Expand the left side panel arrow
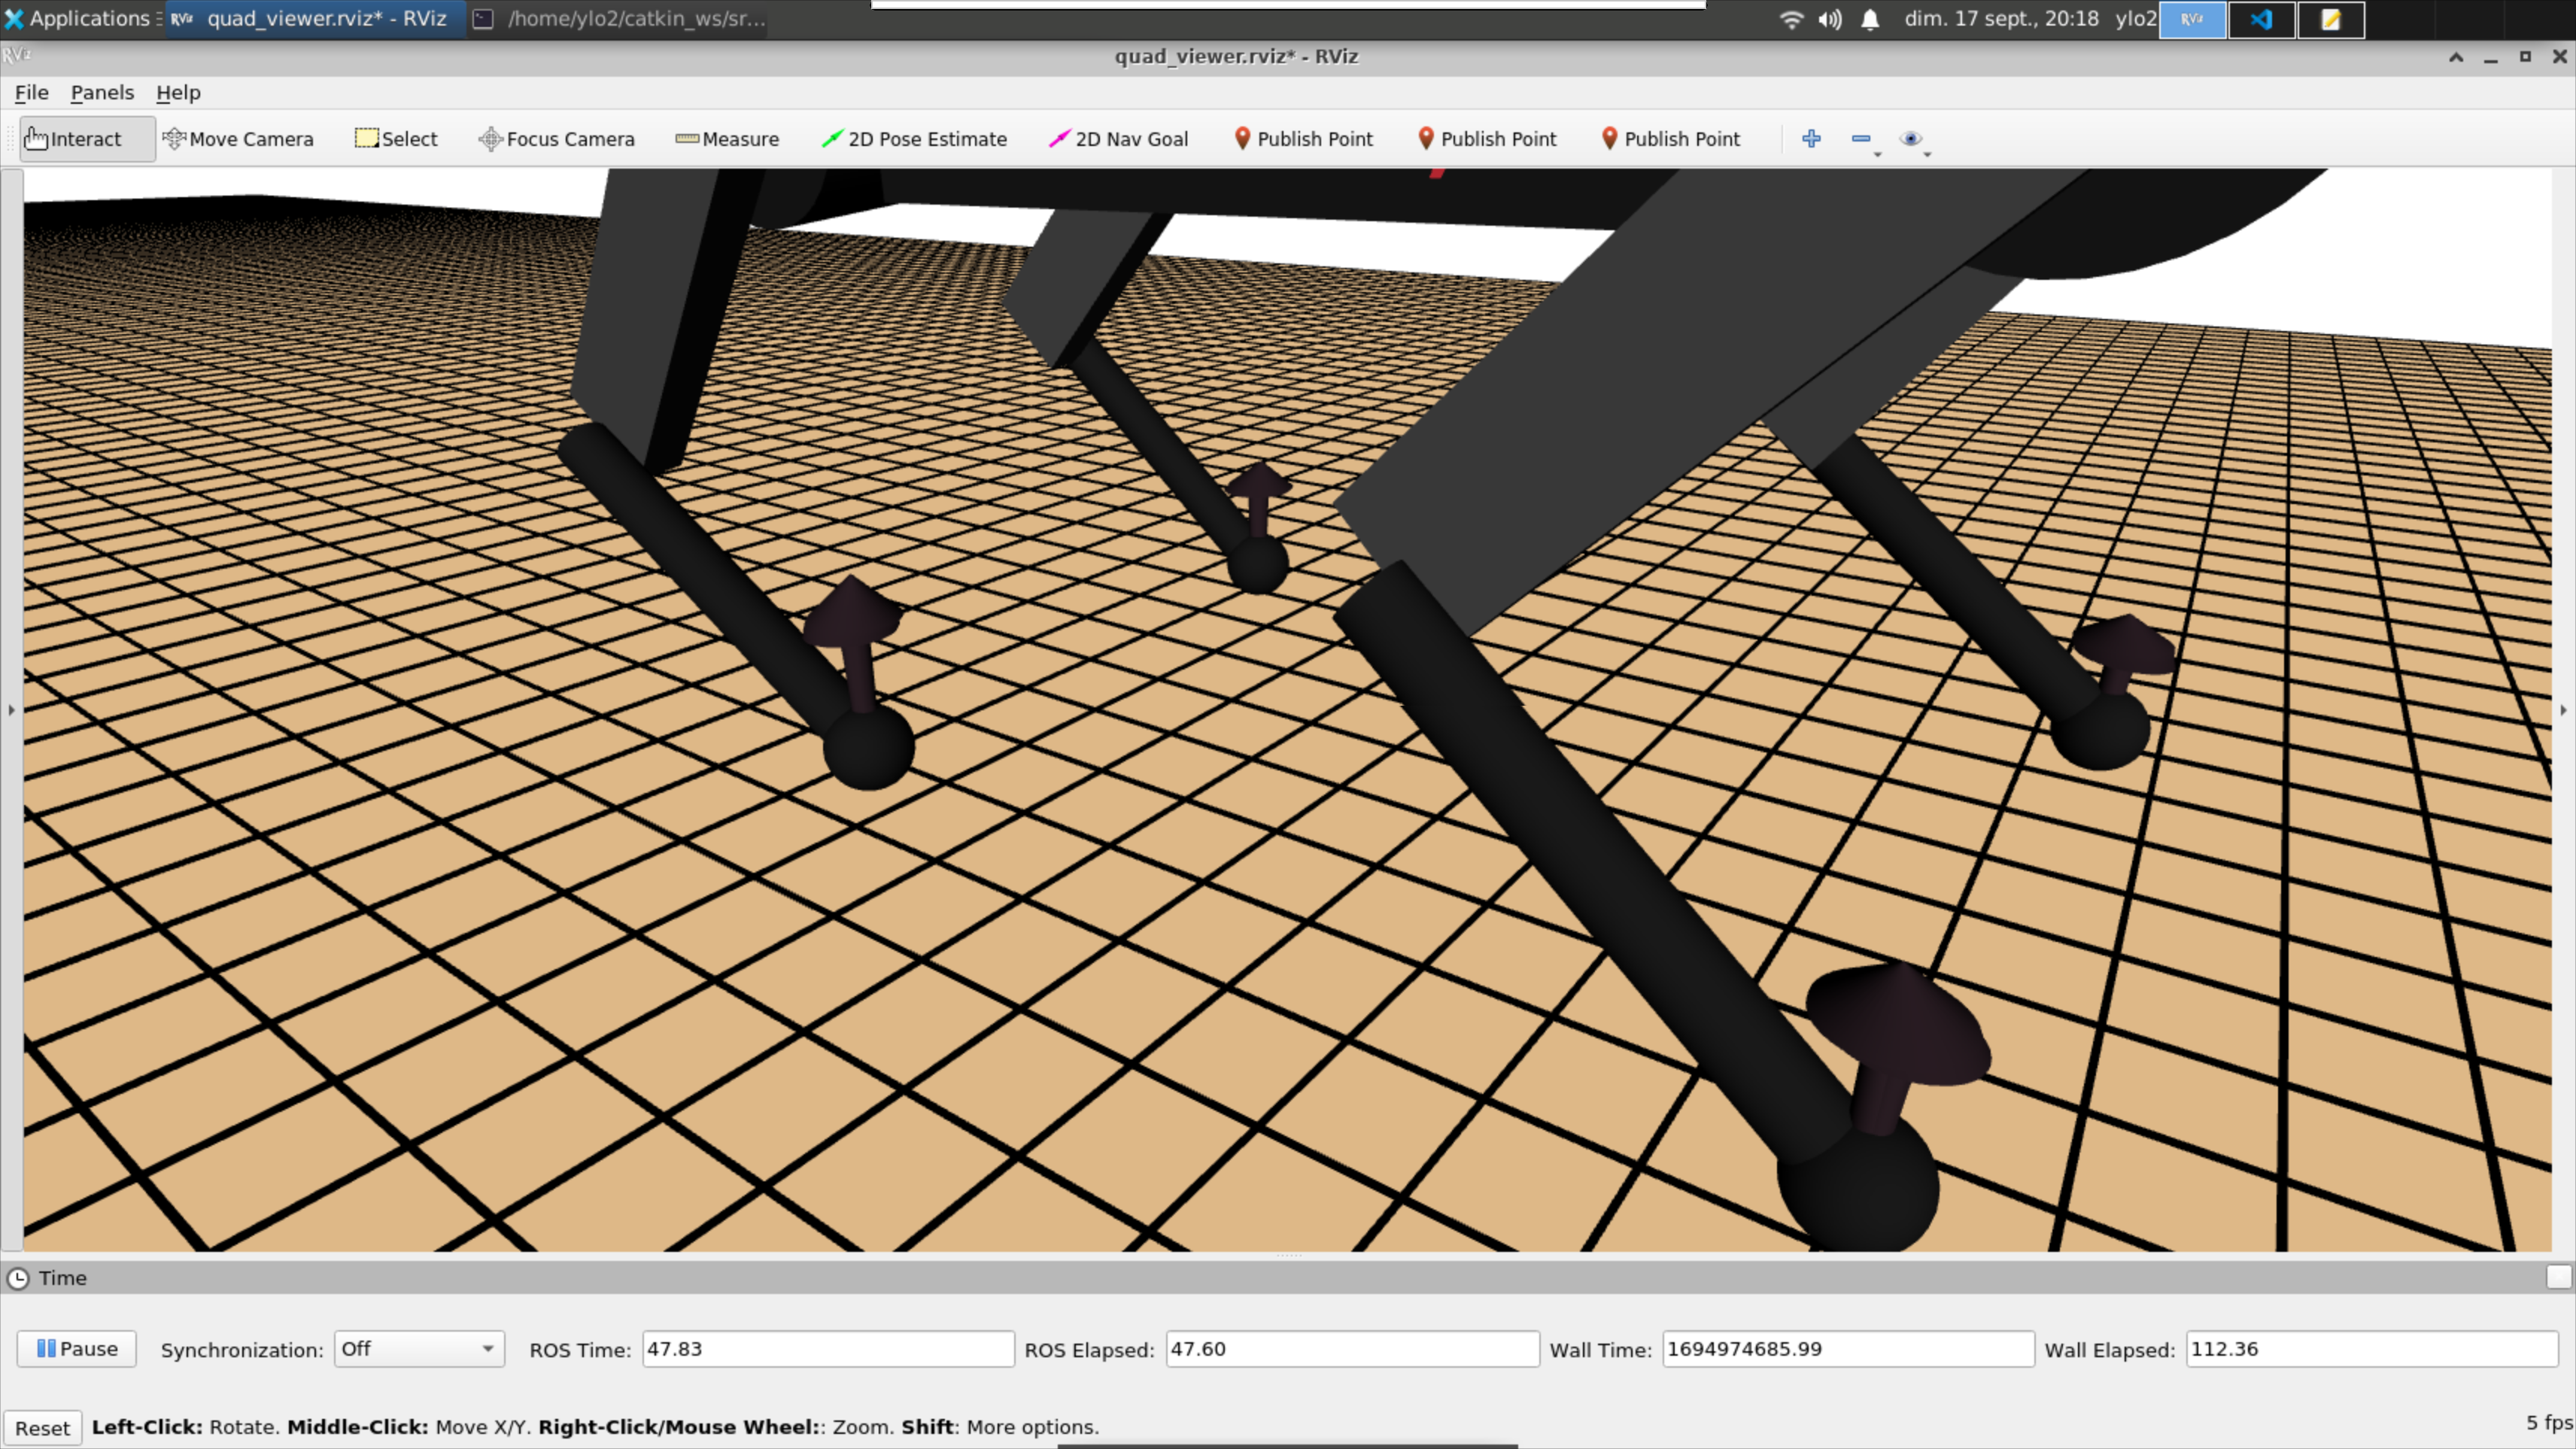 tap(10, 711)
